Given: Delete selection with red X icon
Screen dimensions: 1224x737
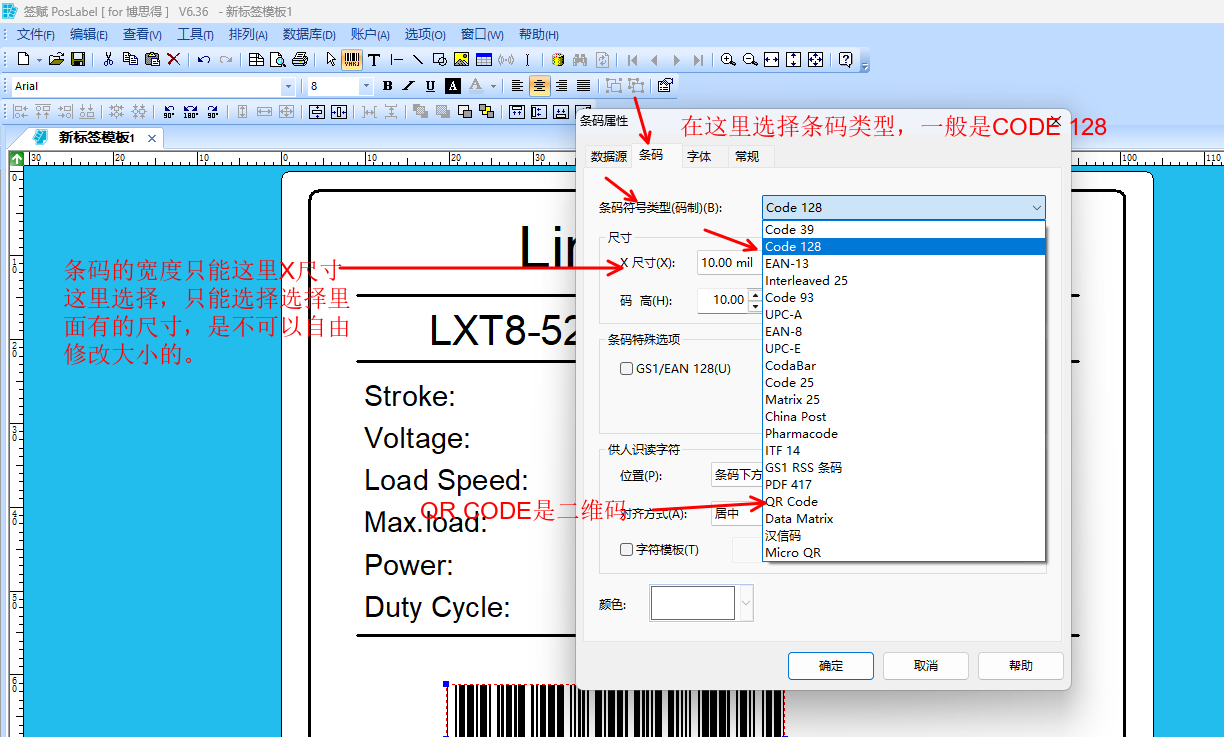Looking at the screenshot, I should click(x=173, y=60).
